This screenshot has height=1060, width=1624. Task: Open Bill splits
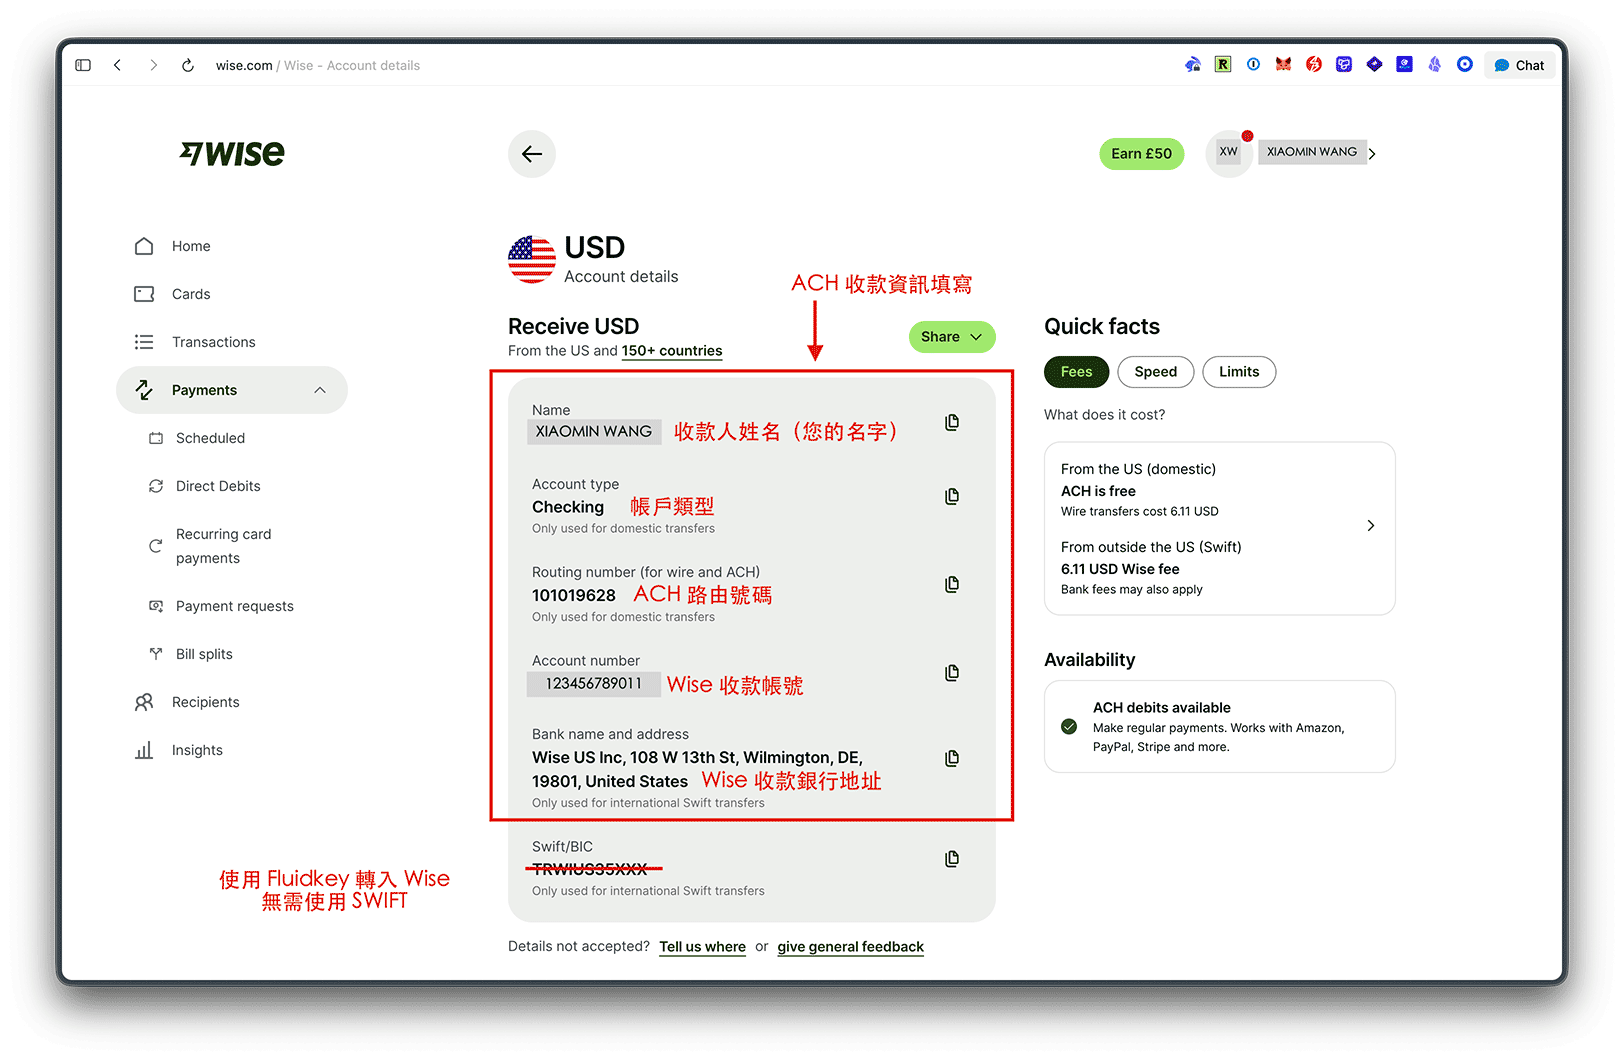tap(204, 654)
